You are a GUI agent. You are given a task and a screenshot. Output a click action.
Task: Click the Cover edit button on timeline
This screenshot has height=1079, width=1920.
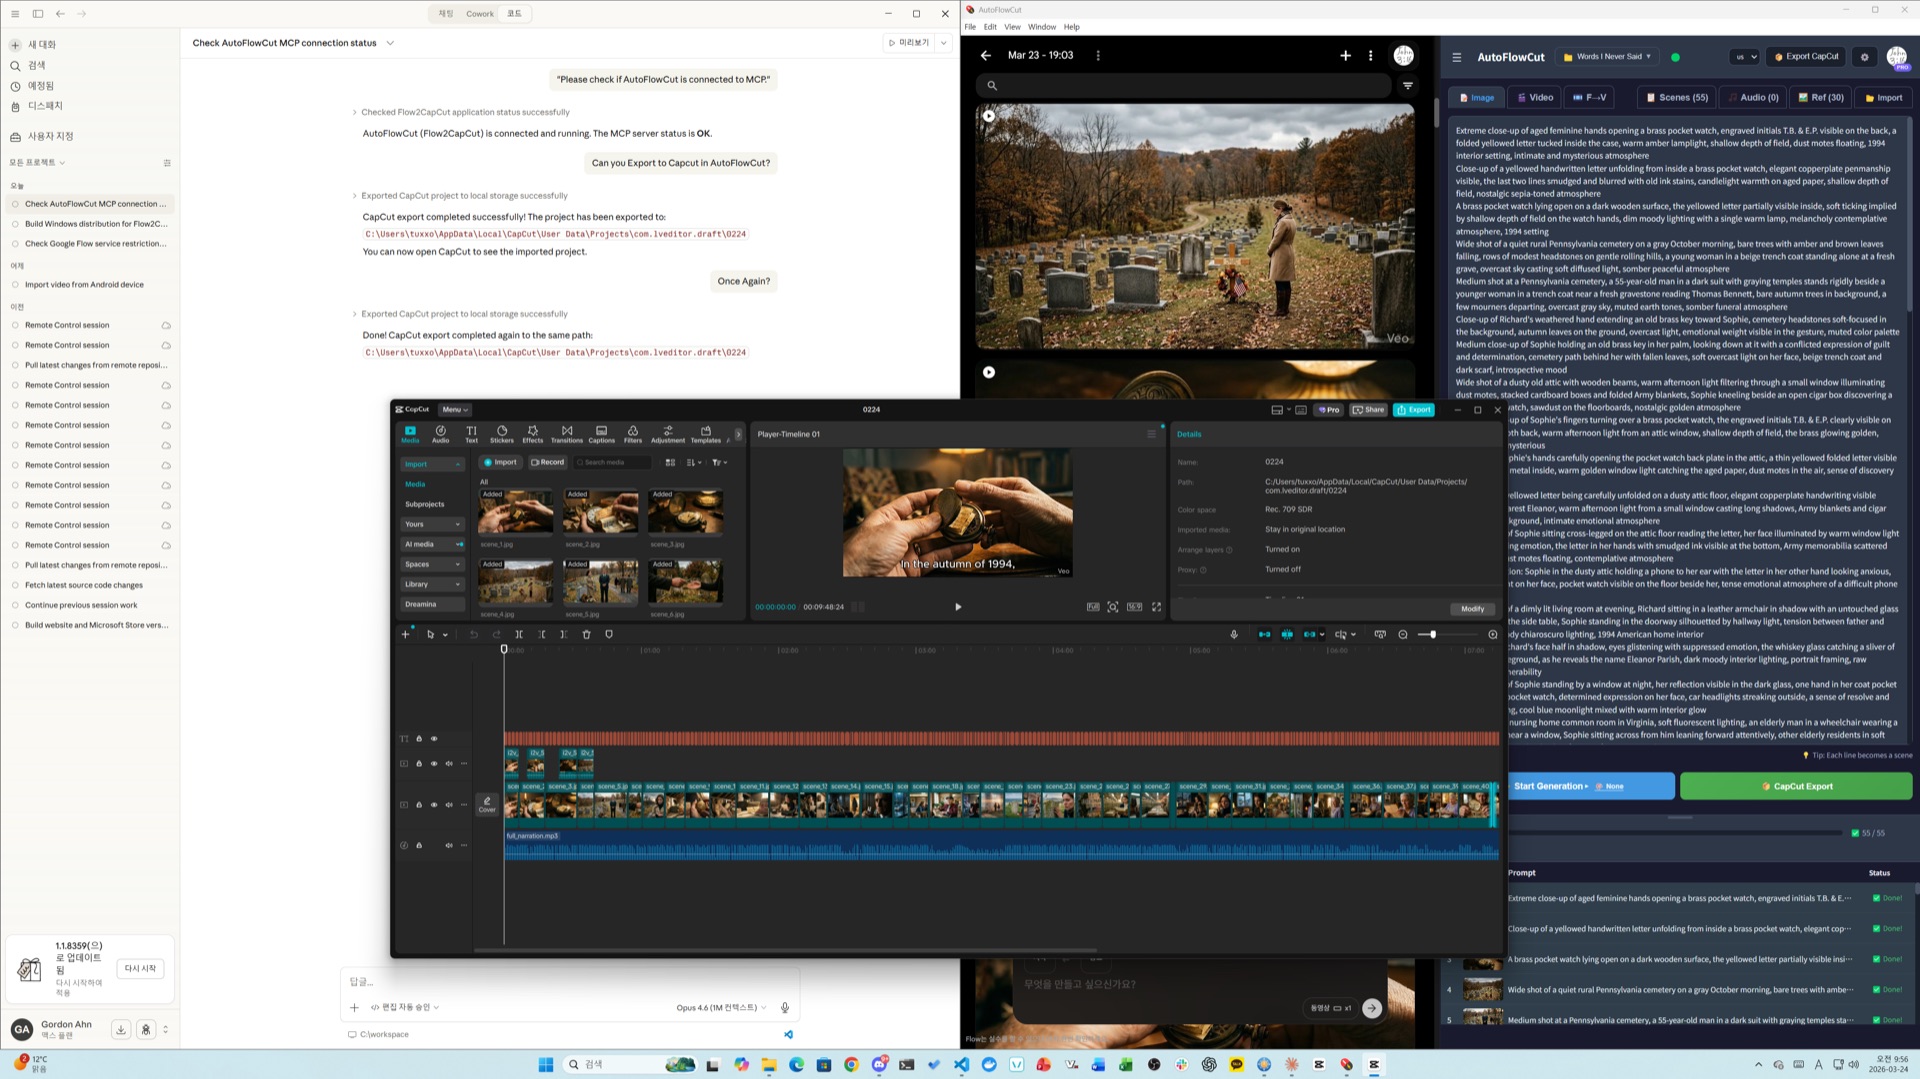coord(487,804)
